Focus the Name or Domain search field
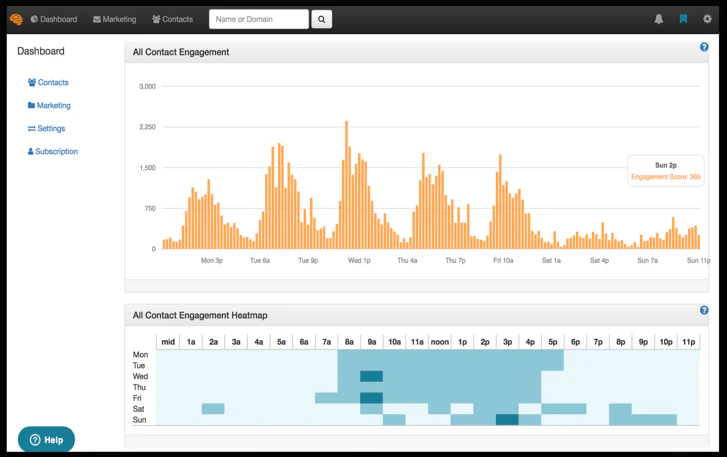Image resolution: width=727 pixels, height=457 pixels. (258, 19)
